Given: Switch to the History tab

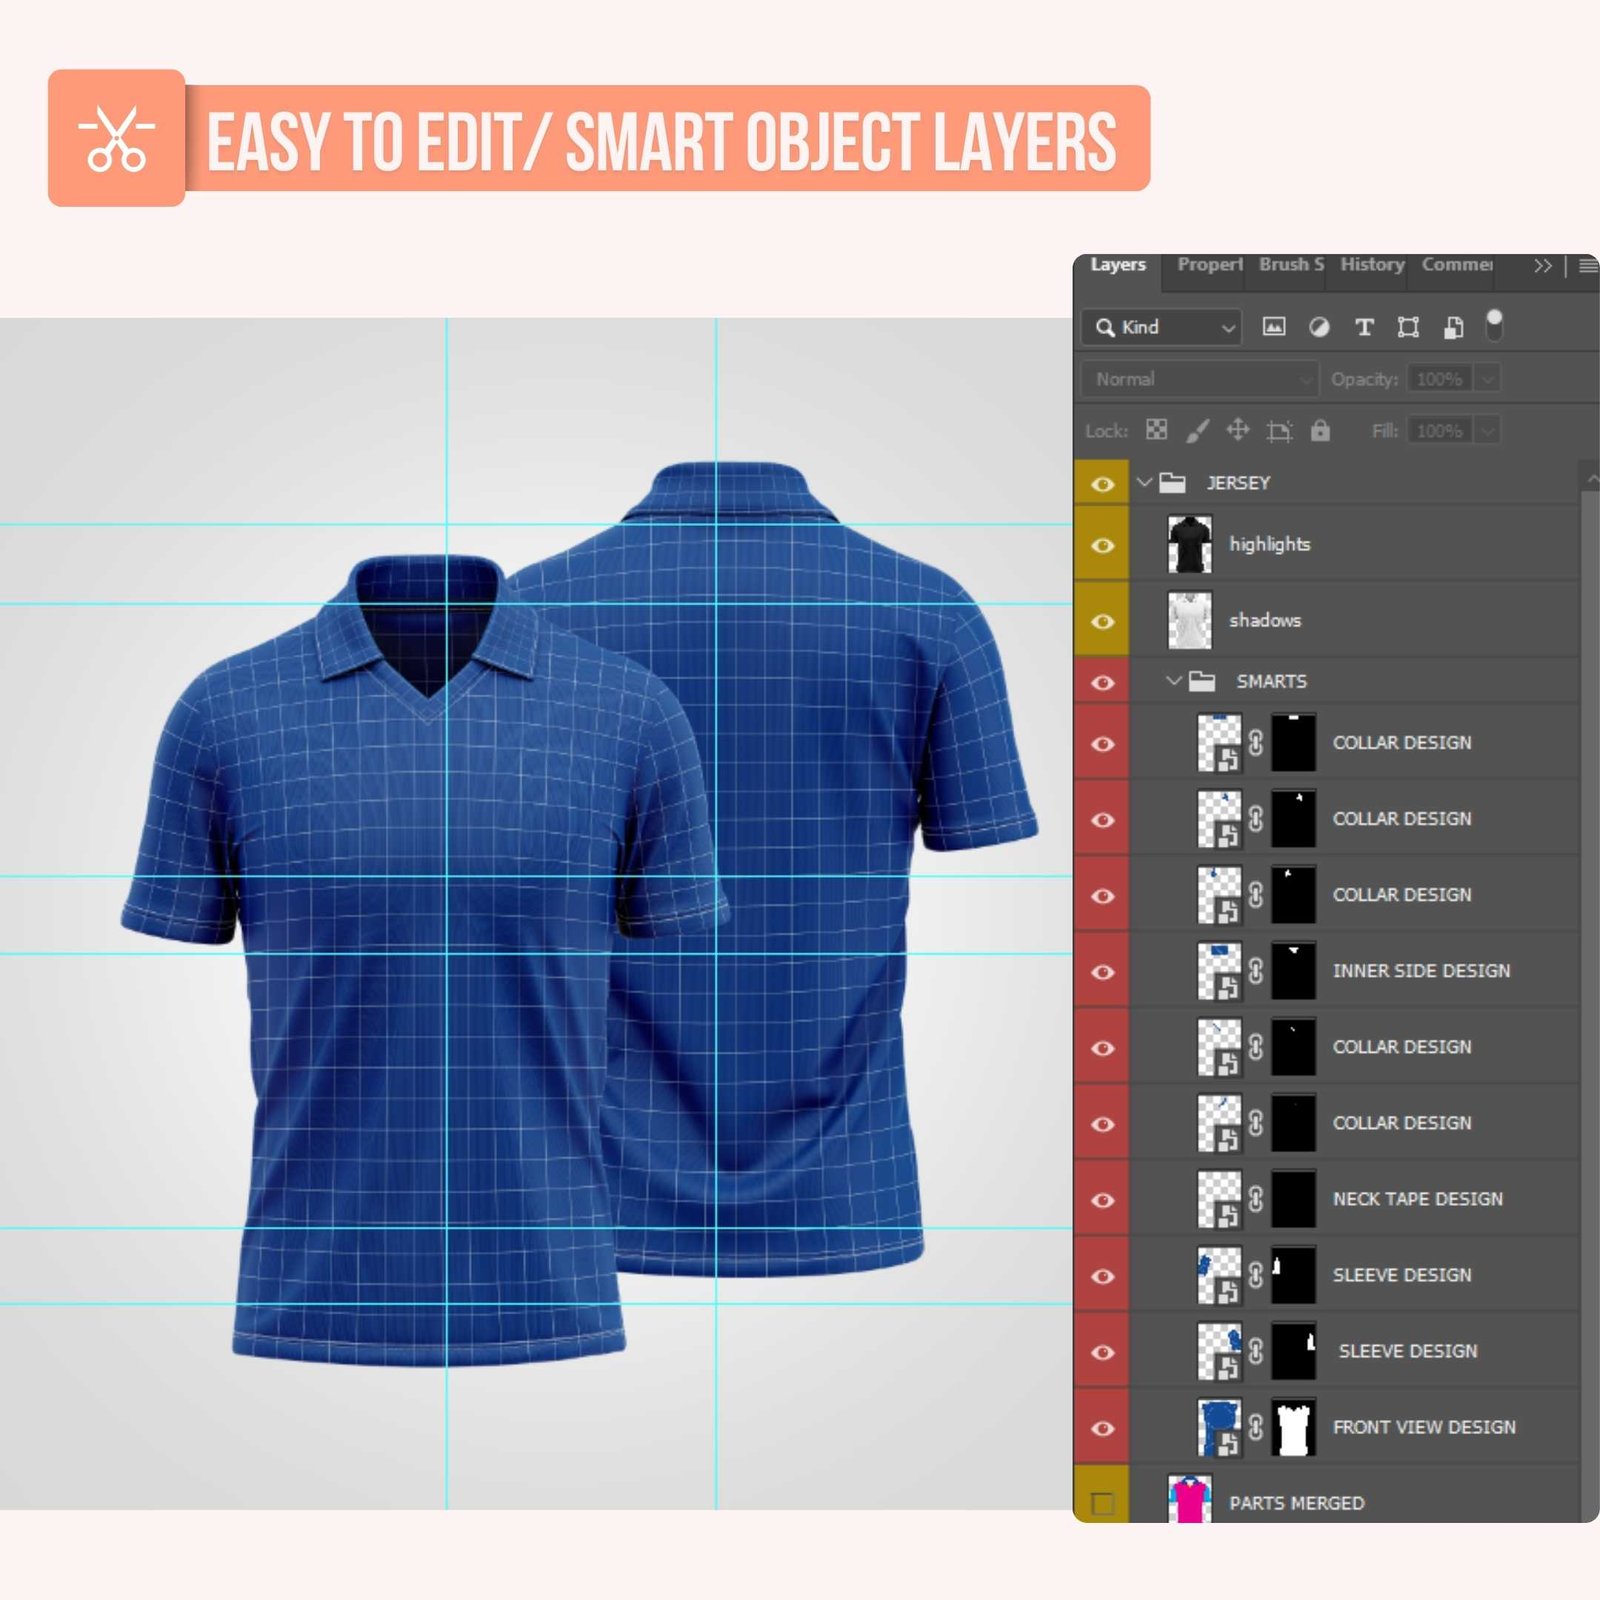Looking at the screenshot, I should [1372, 265].
